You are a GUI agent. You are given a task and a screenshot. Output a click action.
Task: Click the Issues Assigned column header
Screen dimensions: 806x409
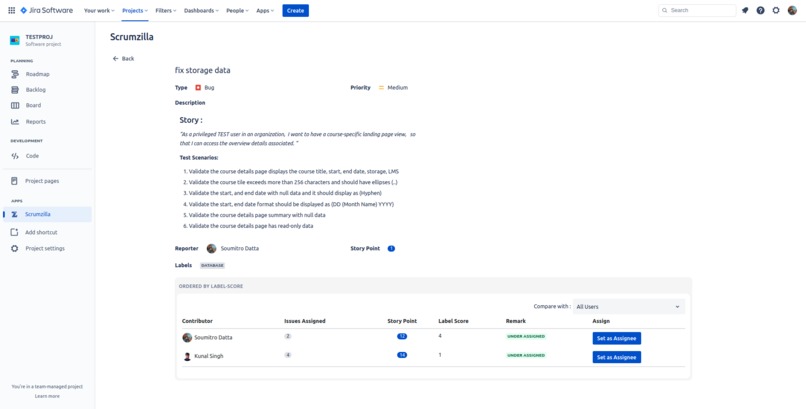305,321
